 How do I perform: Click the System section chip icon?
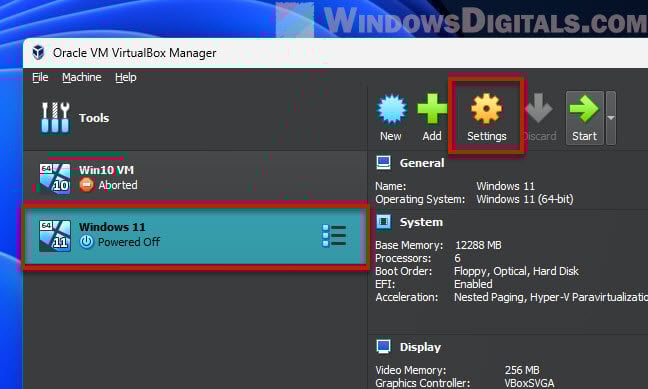(384, 222)
